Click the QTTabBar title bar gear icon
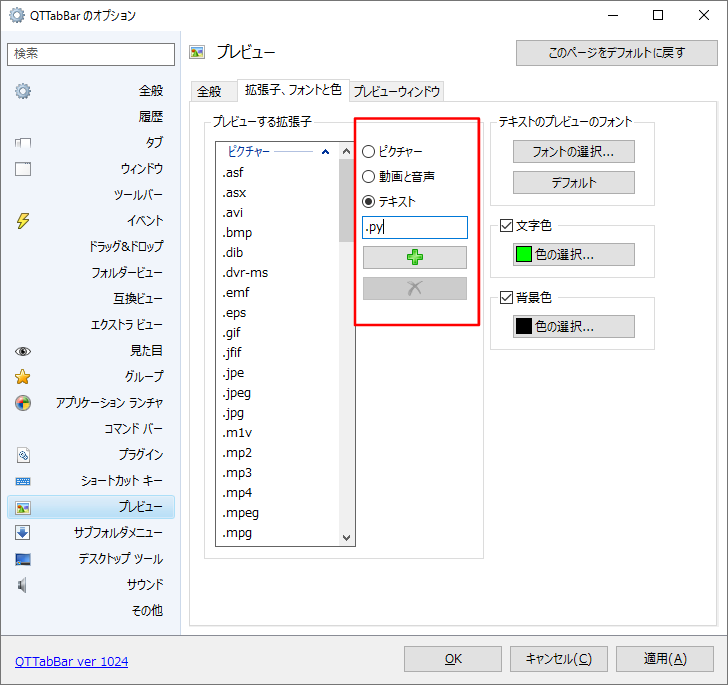This screenshot has height=685, width=728. [x=17, y=15]
